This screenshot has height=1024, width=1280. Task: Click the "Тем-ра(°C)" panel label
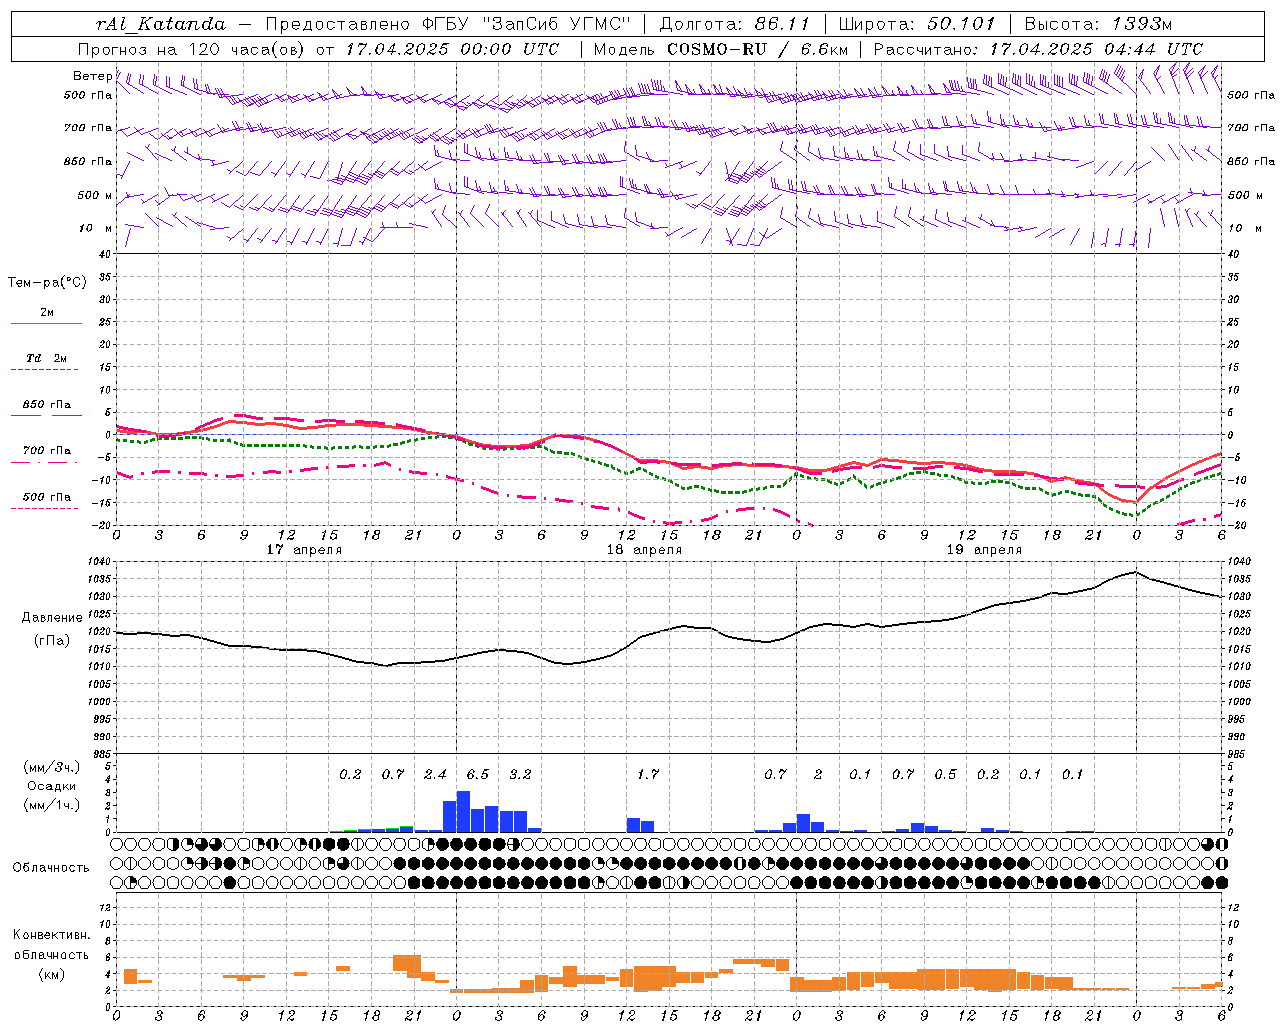click(47, 283)
